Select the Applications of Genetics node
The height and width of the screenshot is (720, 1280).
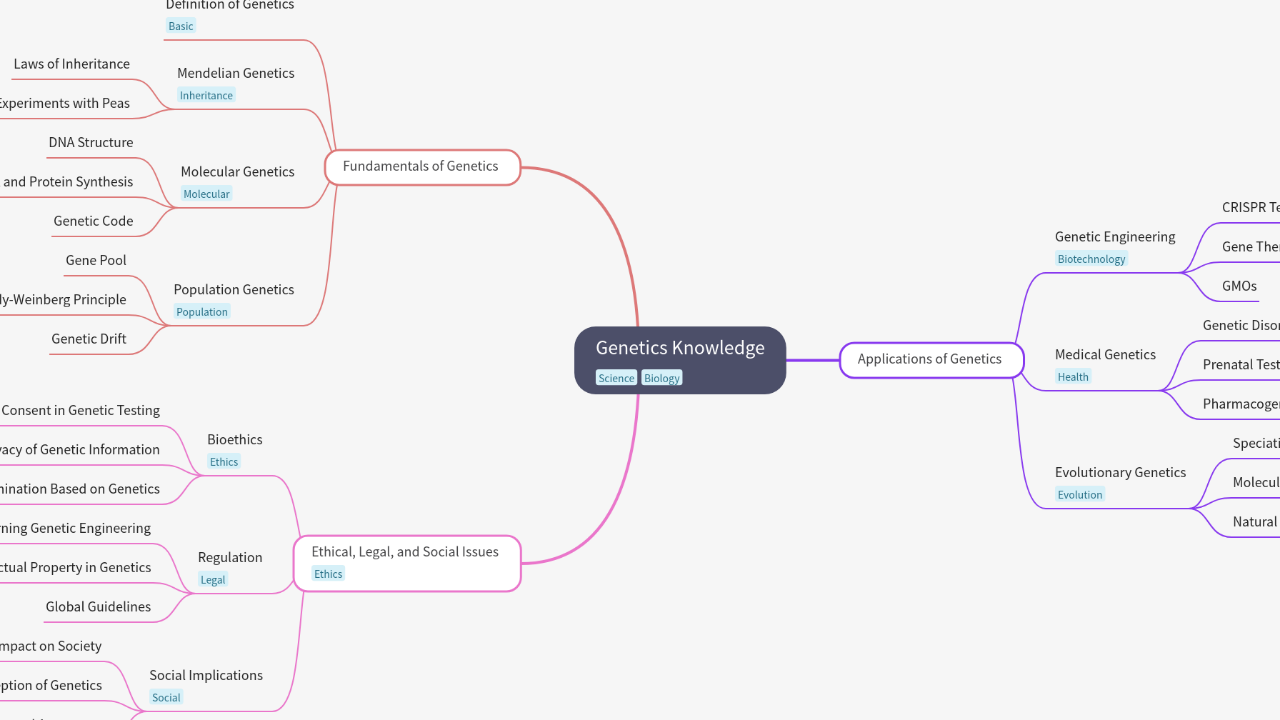(x=931, y=360)
